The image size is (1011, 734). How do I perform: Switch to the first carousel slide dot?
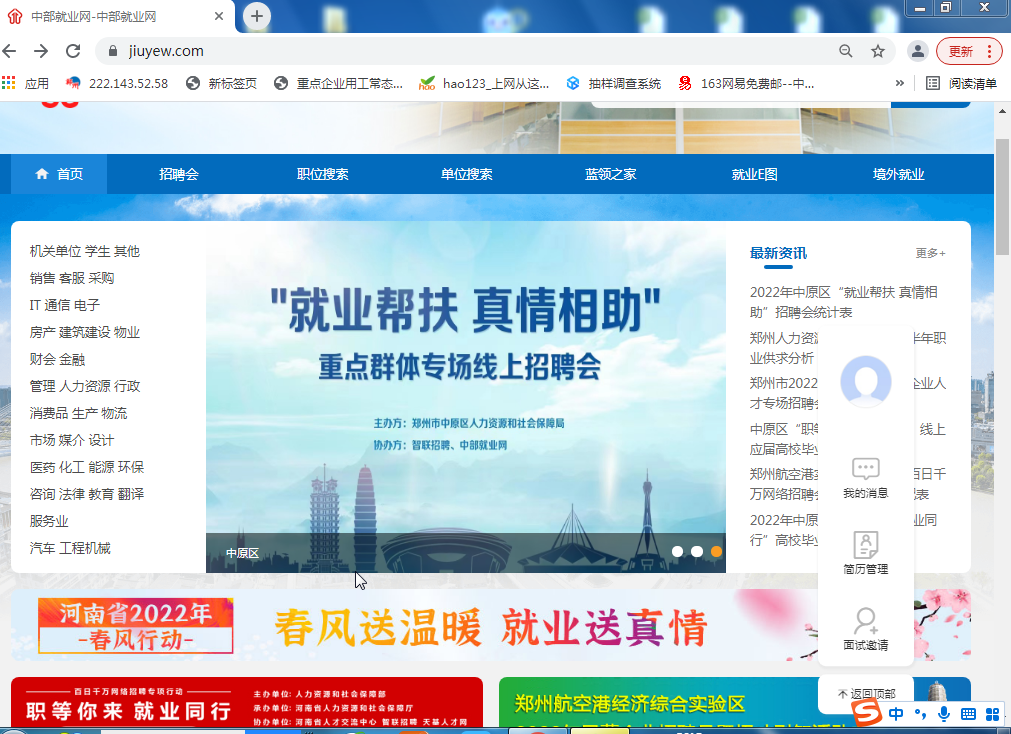pos(677,551)
